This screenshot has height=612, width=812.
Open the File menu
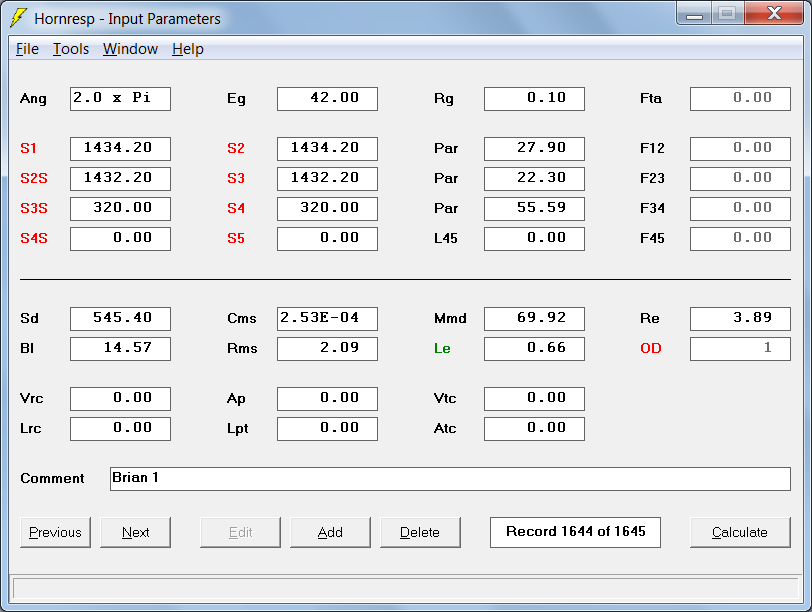pos(27,49)
